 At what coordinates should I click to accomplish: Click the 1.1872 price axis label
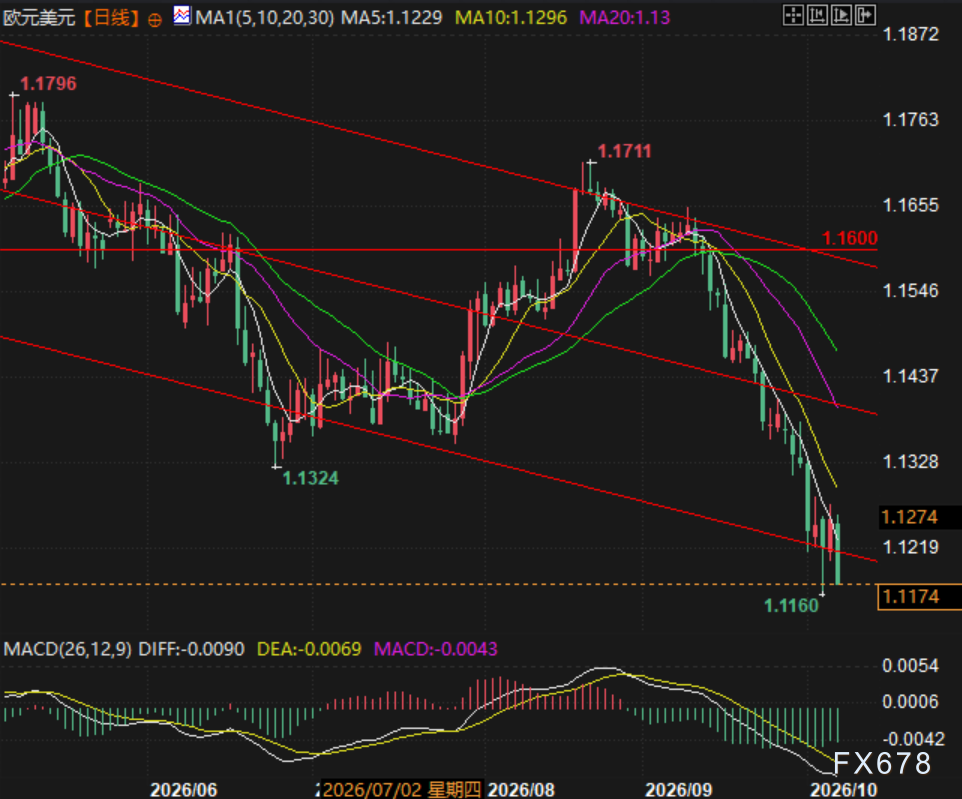click(910, 34)
